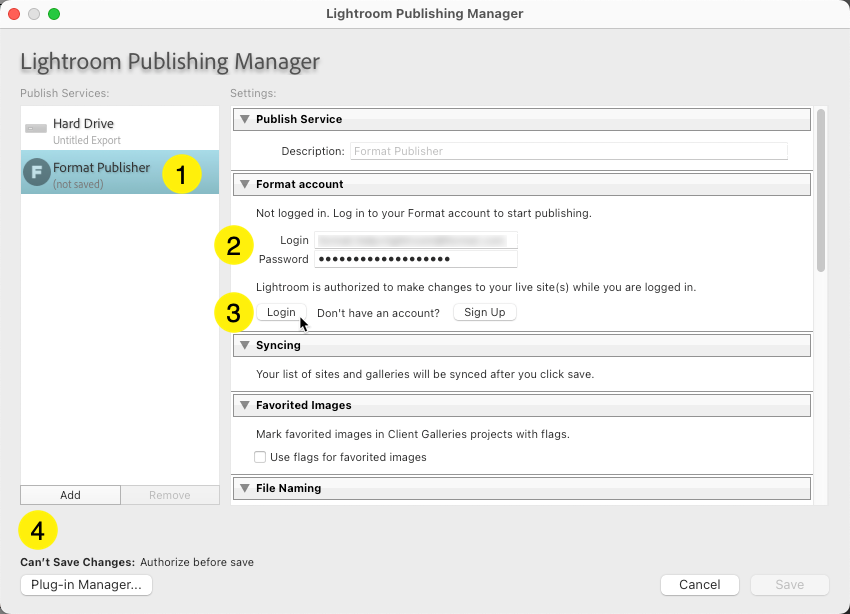The image size is (850, 614).
Task: Cancel the Publishing Manager dialog
Action: point(700,585)
